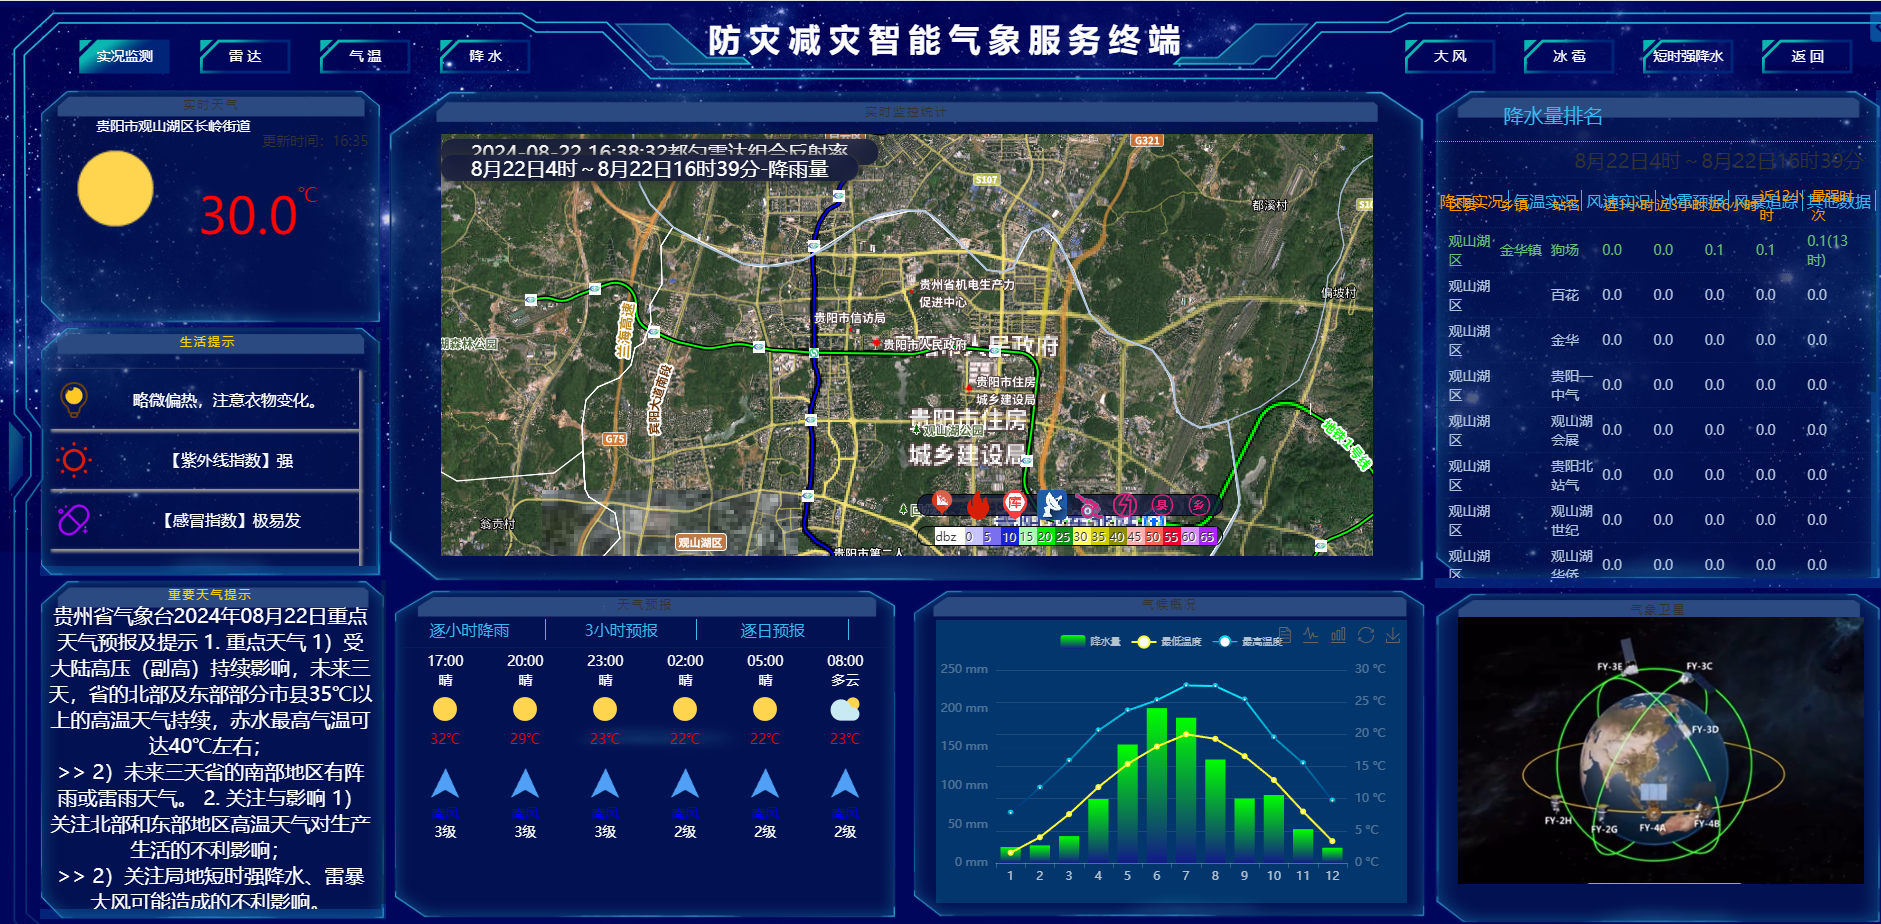
Task: Select the 3小时预报 forecast tab
Action: [x=621, y=630]
